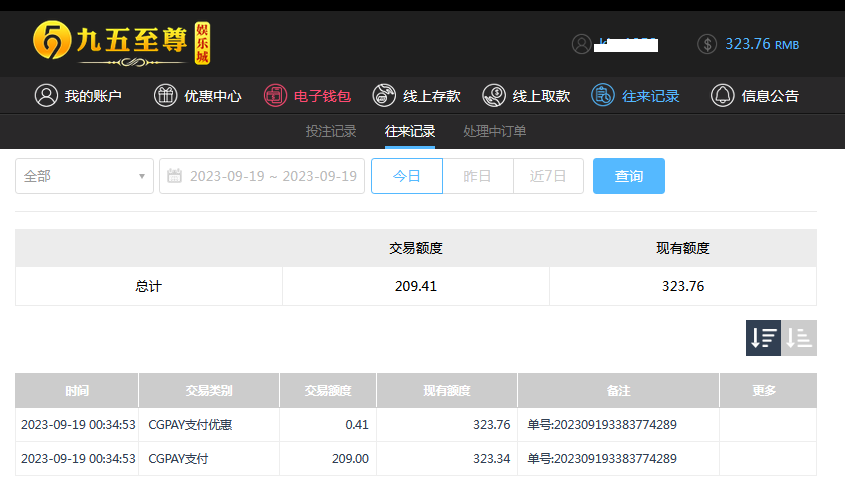Switch to 投注记录 tab
The width and height of the screenshot is (845, 481).
331,131
